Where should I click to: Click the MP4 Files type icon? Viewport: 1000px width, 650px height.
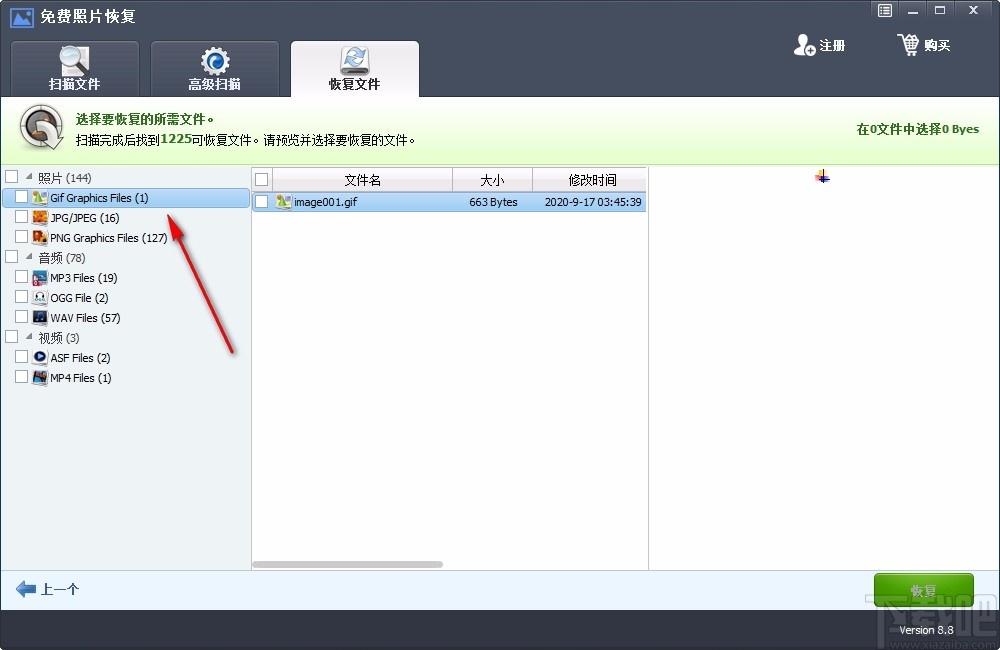(x=40, y=377)
